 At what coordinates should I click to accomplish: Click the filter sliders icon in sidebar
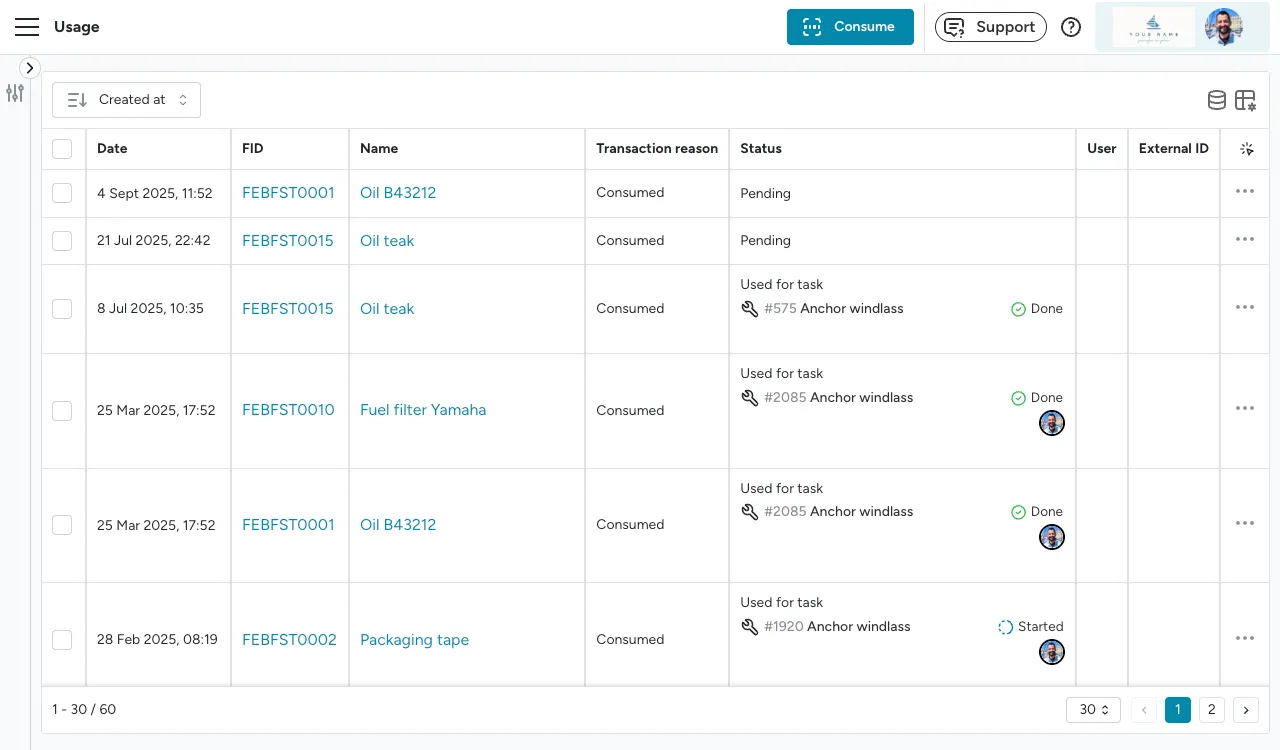pyautogui.click(x=15, y=93)
